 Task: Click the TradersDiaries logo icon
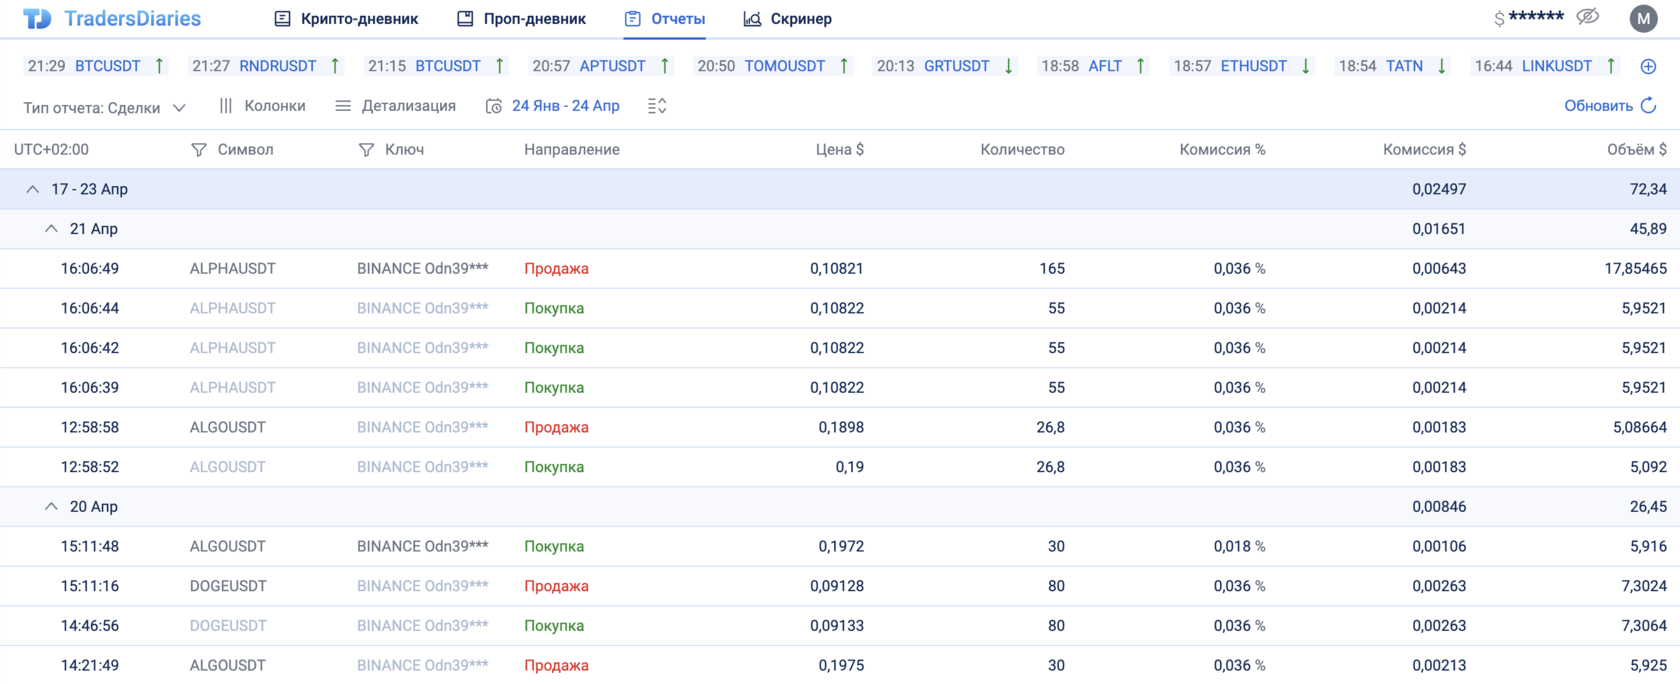[37, 19]
